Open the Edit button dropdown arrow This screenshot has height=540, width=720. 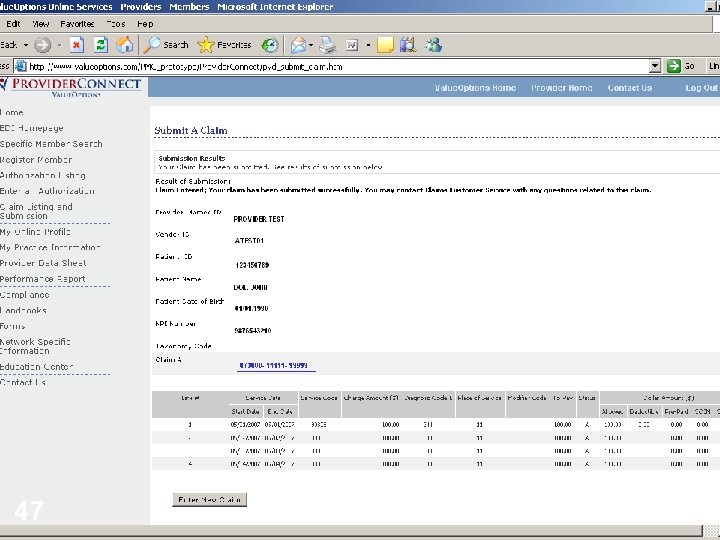coord(368,45)
